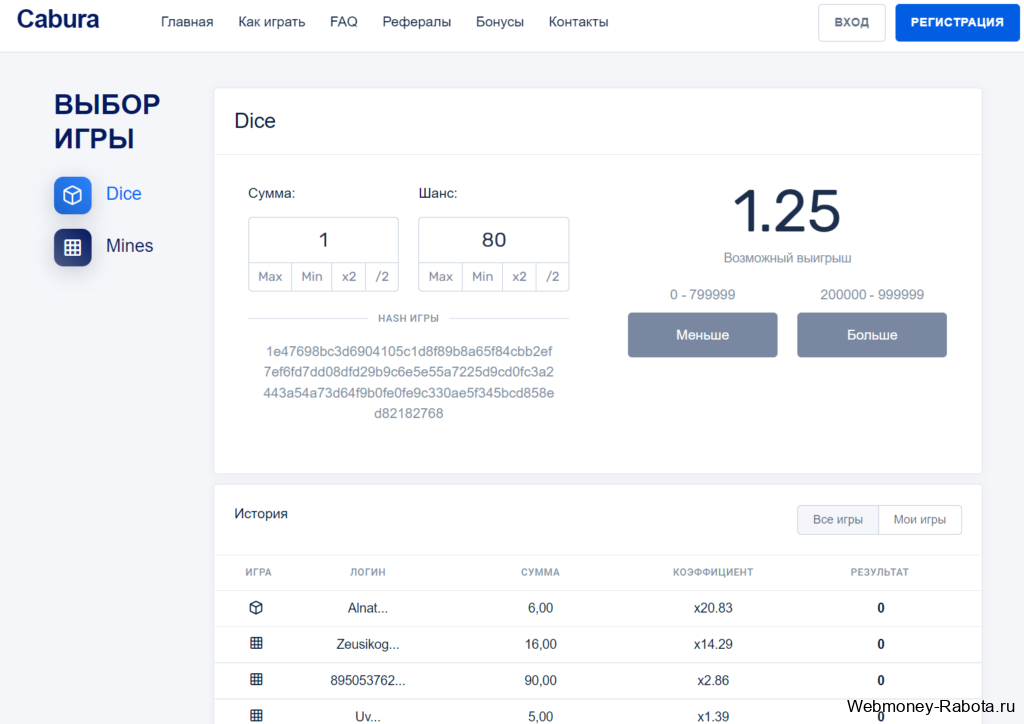
Task: Focus the Шанс chance input field
Action: pyautogui.click(x=494, y=240)
